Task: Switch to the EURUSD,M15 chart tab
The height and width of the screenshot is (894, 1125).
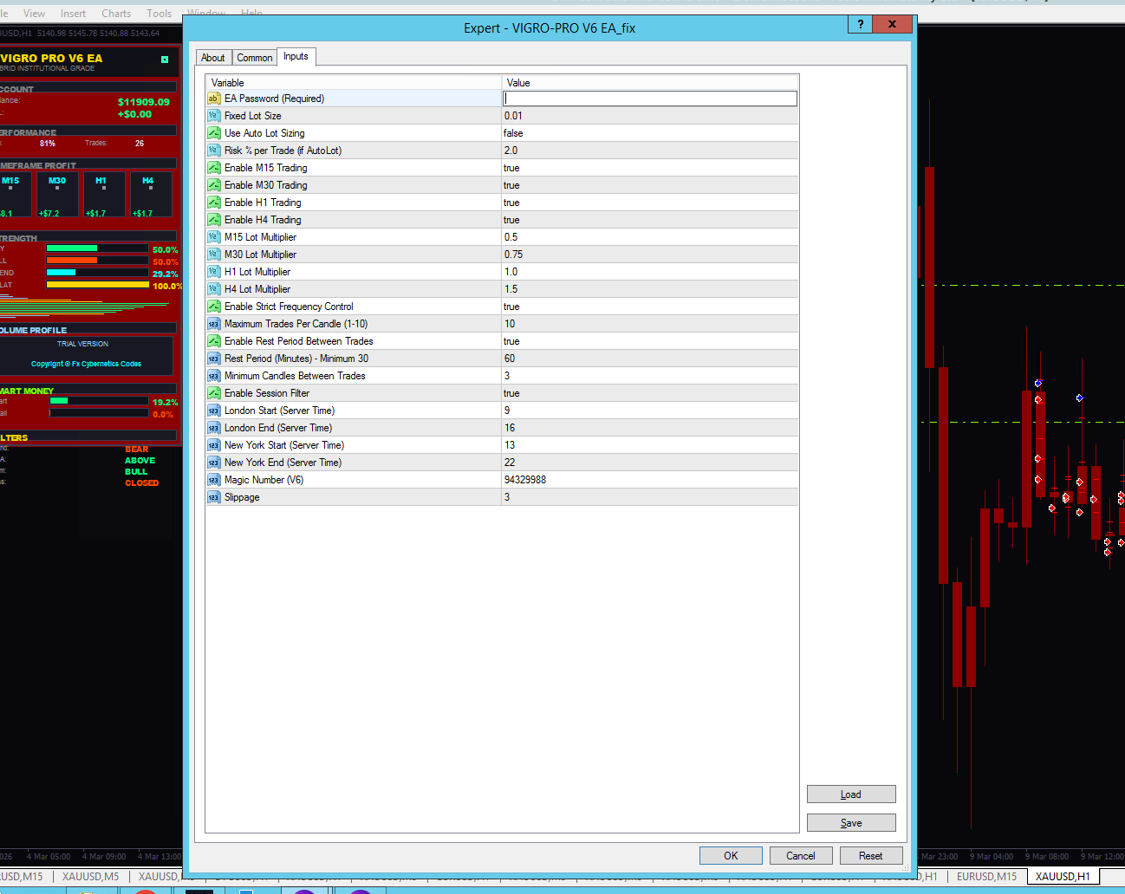Action: (984, 876)
